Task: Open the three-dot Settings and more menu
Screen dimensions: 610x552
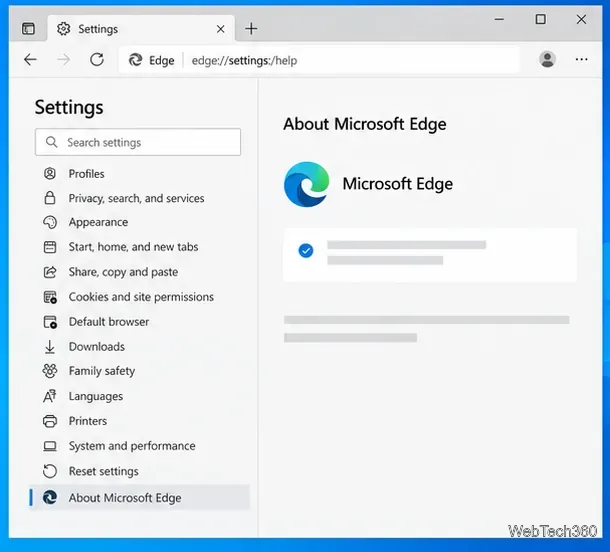Action: click(x=581, y=60)
